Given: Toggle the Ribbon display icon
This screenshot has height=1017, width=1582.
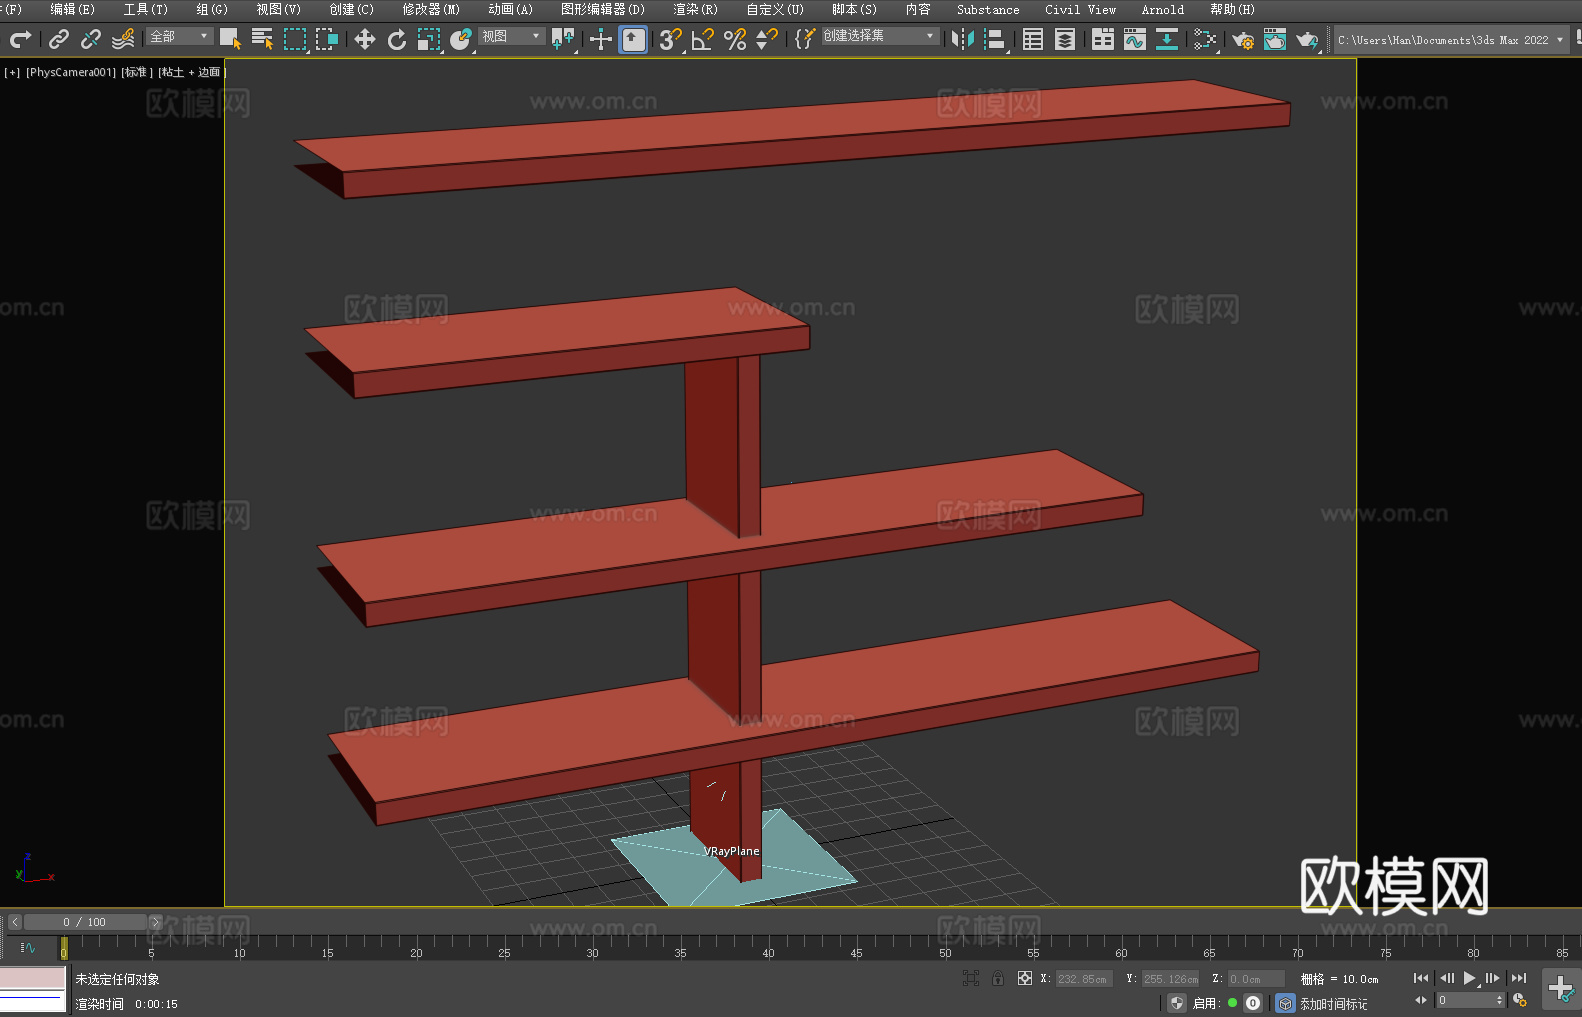Looking at the screenshot, I should (1103, 39).
